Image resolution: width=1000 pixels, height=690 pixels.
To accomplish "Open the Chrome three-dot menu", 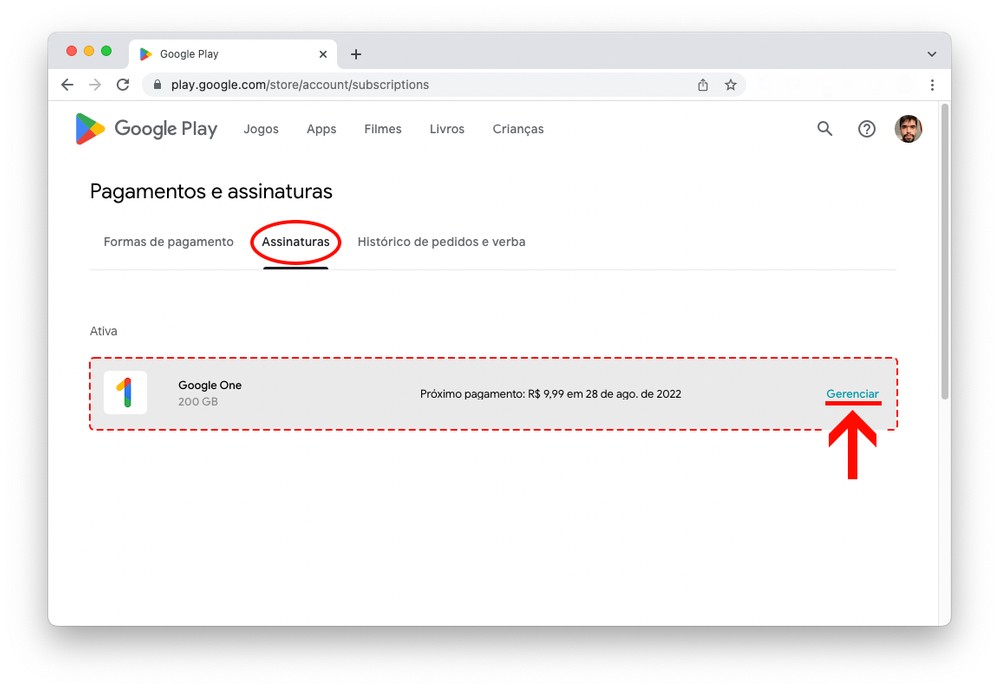I will click(x=932, y=85).
